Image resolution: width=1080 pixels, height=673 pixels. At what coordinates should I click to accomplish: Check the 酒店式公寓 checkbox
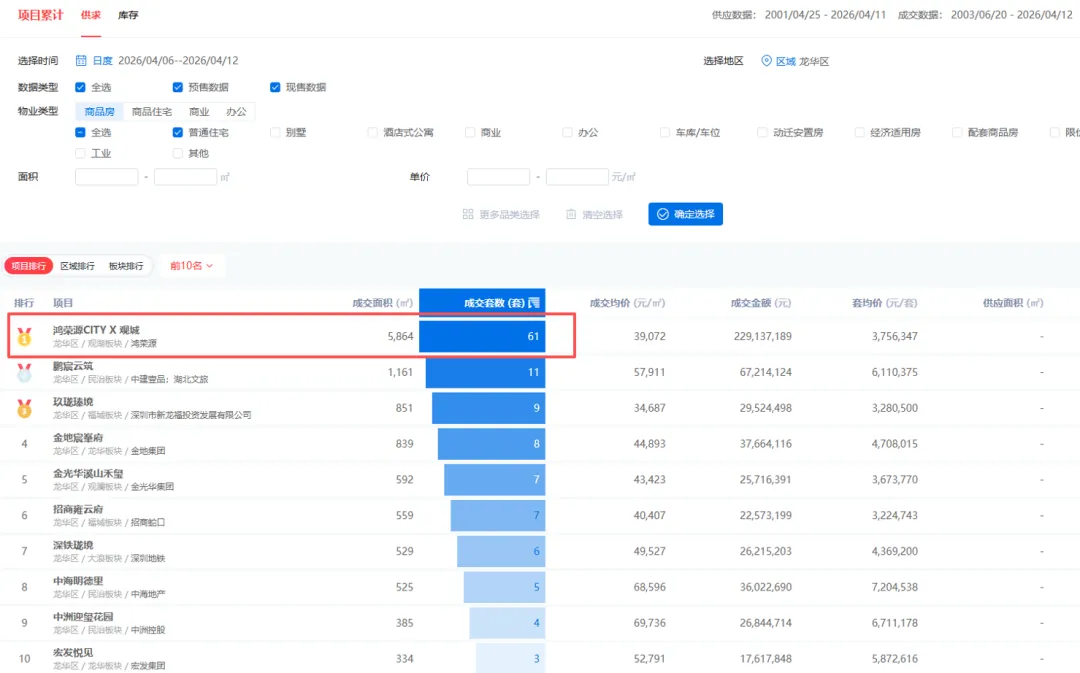coord(373,132)
